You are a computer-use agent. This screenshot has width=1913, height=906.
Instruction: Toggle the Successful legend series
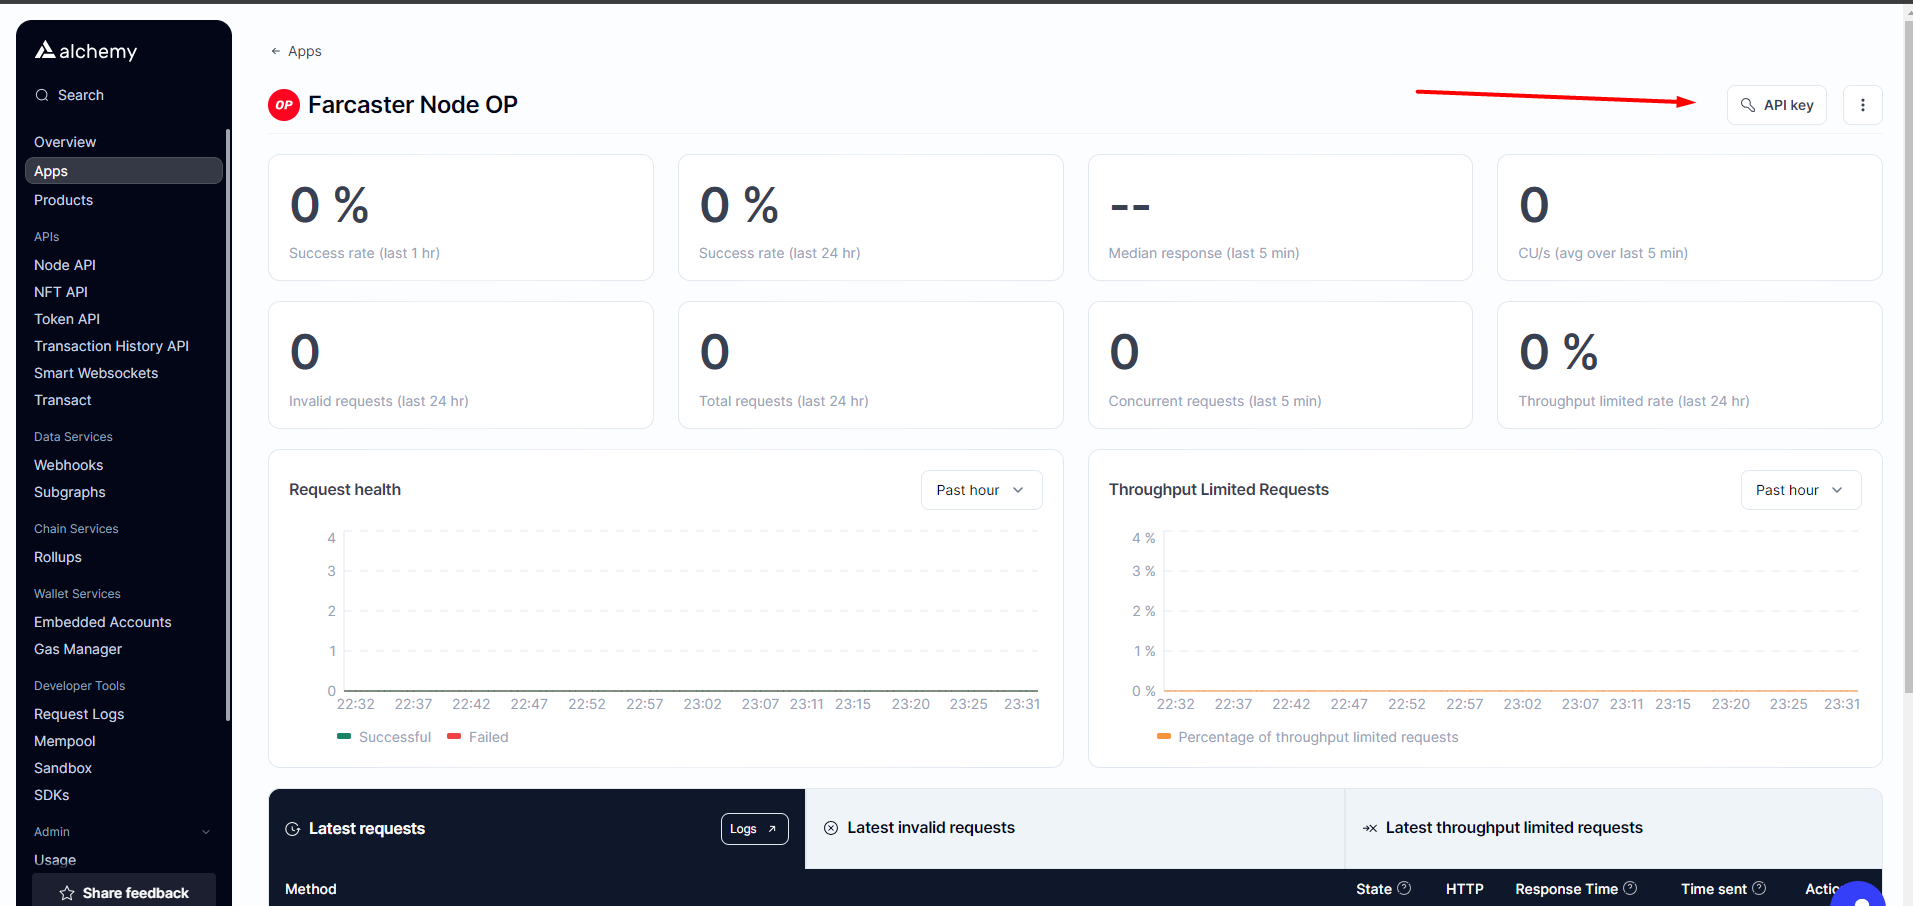[x=384, y=737]
